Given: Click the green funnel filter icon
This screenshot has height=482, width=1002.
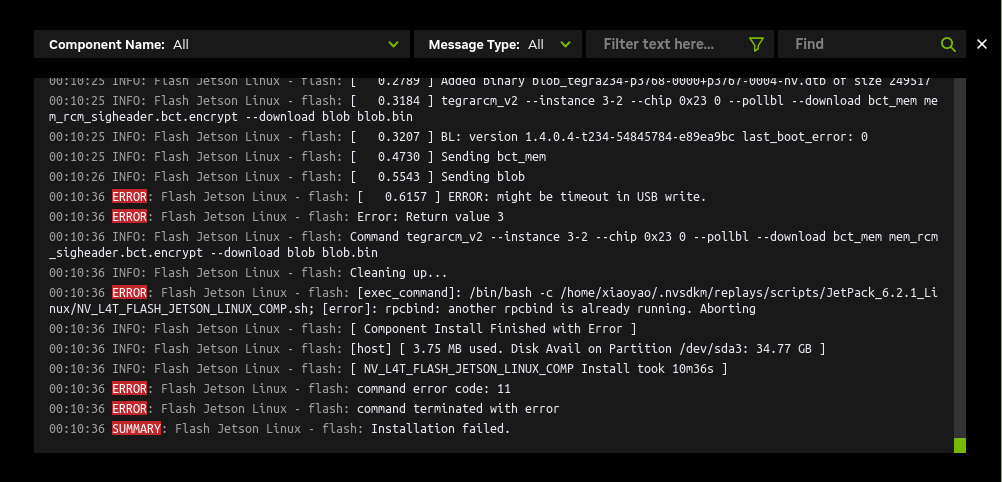Looking at the screenshot, I should (x=756, y=44).
